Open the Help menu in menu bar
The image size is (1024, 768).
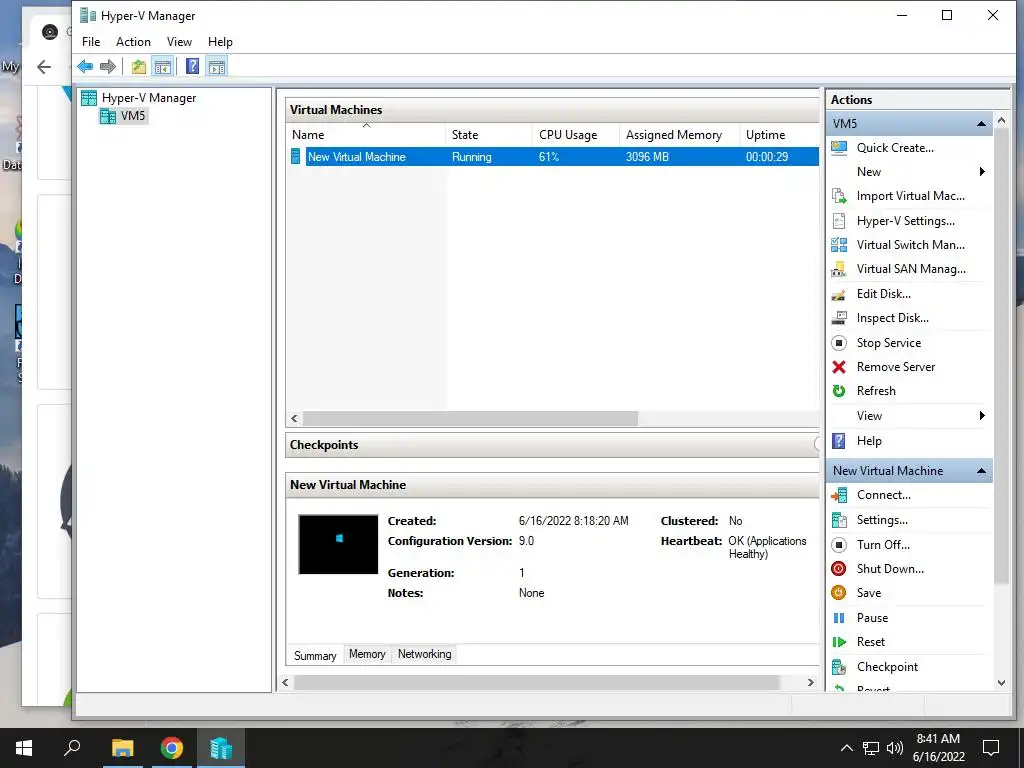point(220,42)
